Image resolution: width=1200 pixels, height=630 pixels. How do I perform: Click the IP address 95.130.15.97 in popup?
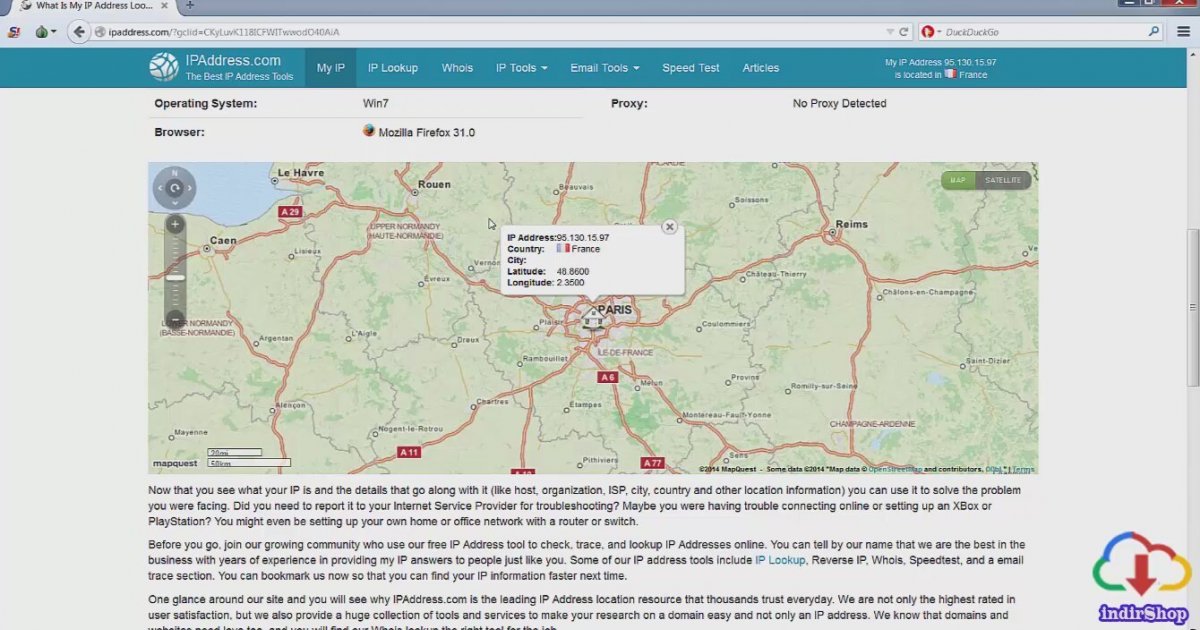tap(583, 238)
